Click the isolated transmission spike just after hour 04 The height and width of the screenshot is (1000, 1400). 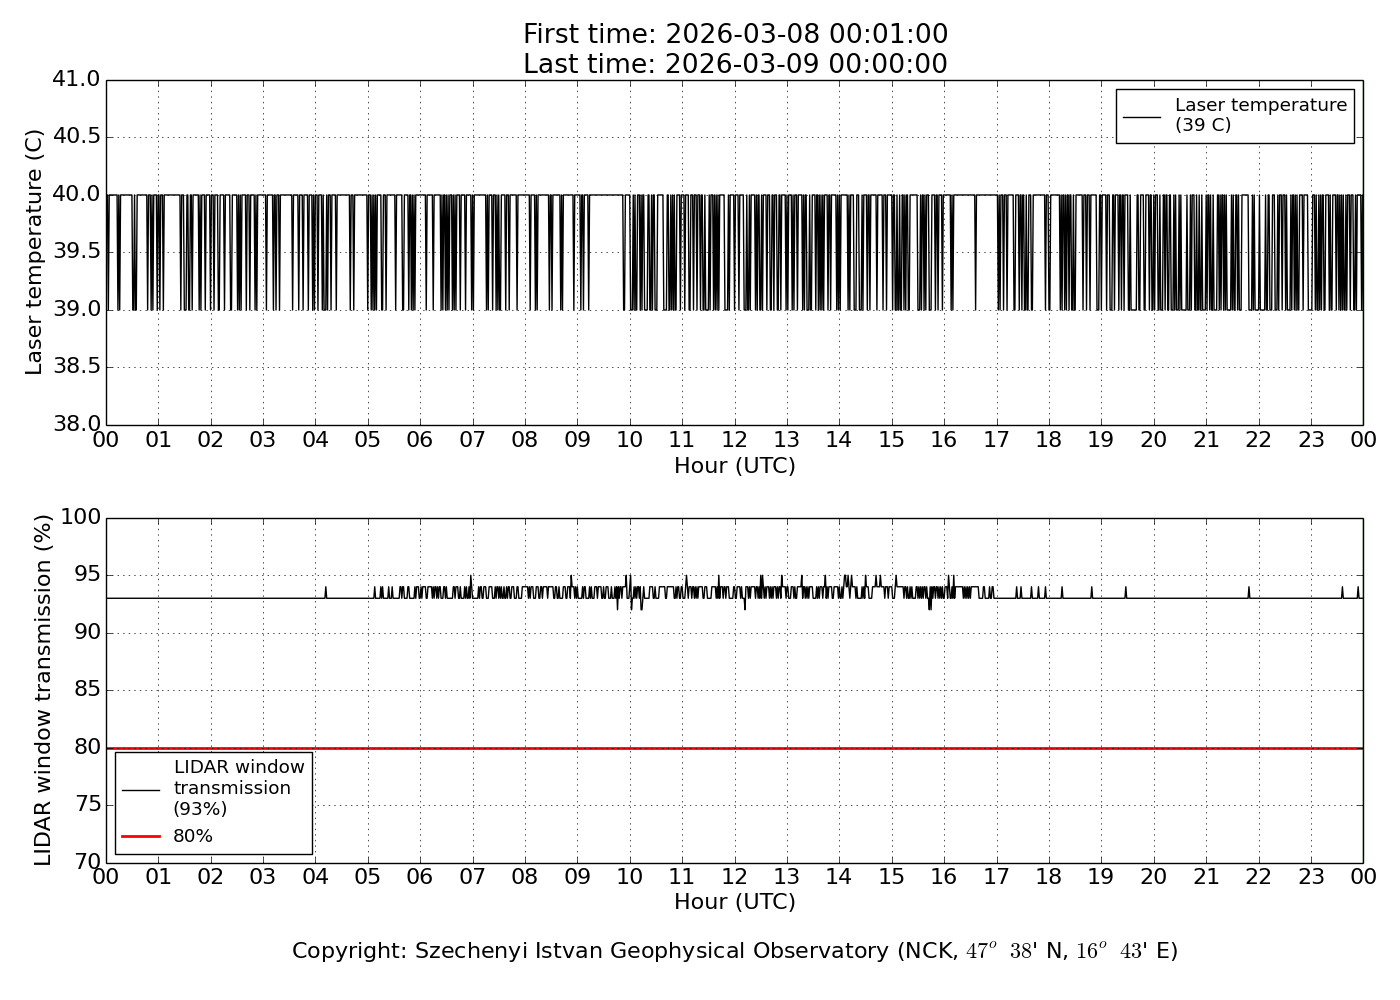[x=325, y=591]
